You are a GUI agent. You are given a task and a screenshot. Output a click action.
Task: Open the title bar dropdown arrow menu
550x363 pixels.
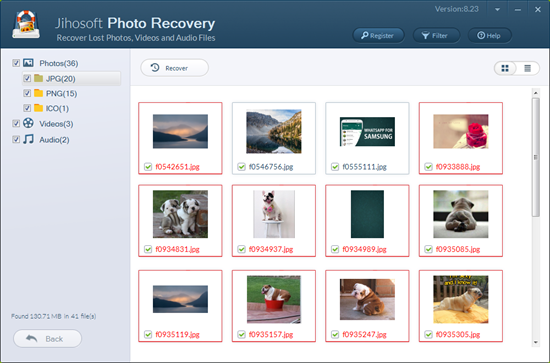click(x=497, y=10)
